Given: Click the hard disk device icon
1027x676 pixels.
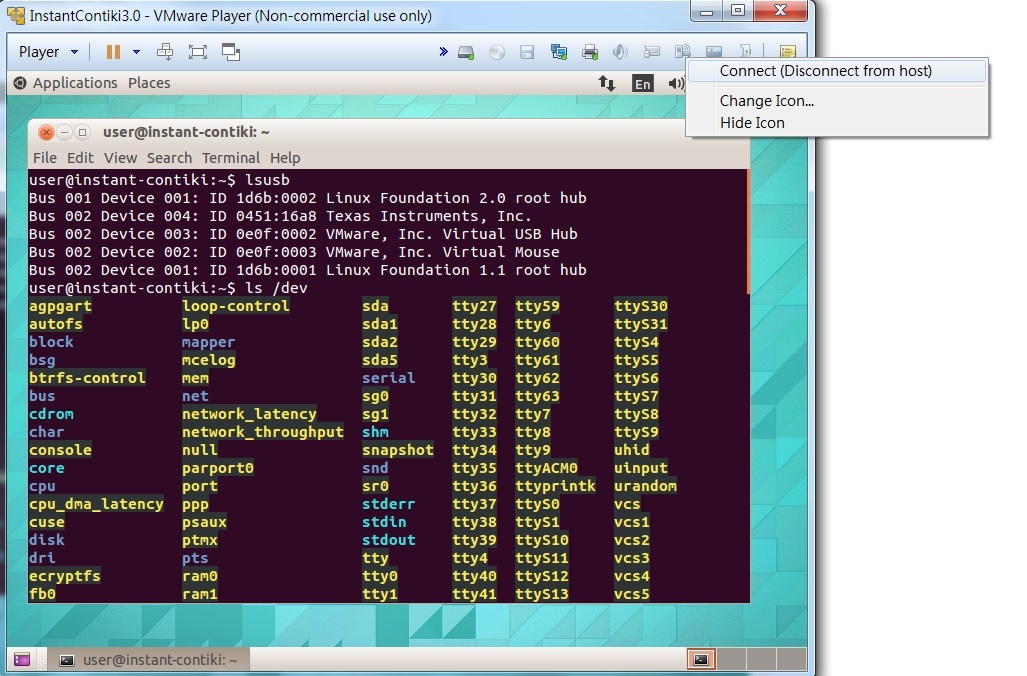Looking at the screenshot, I should (x=466, y=52).
